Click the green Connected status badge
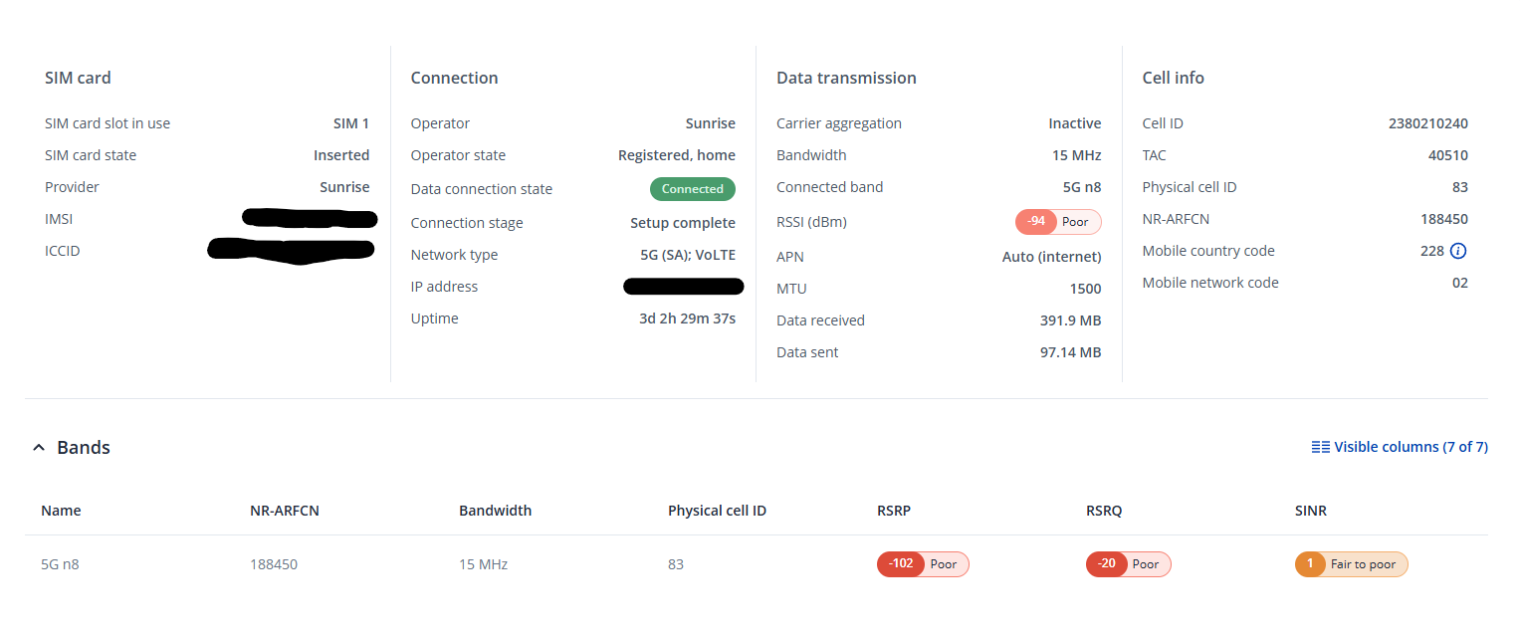The height and width of the screenshot is (637, 1520). coord(692,189)
